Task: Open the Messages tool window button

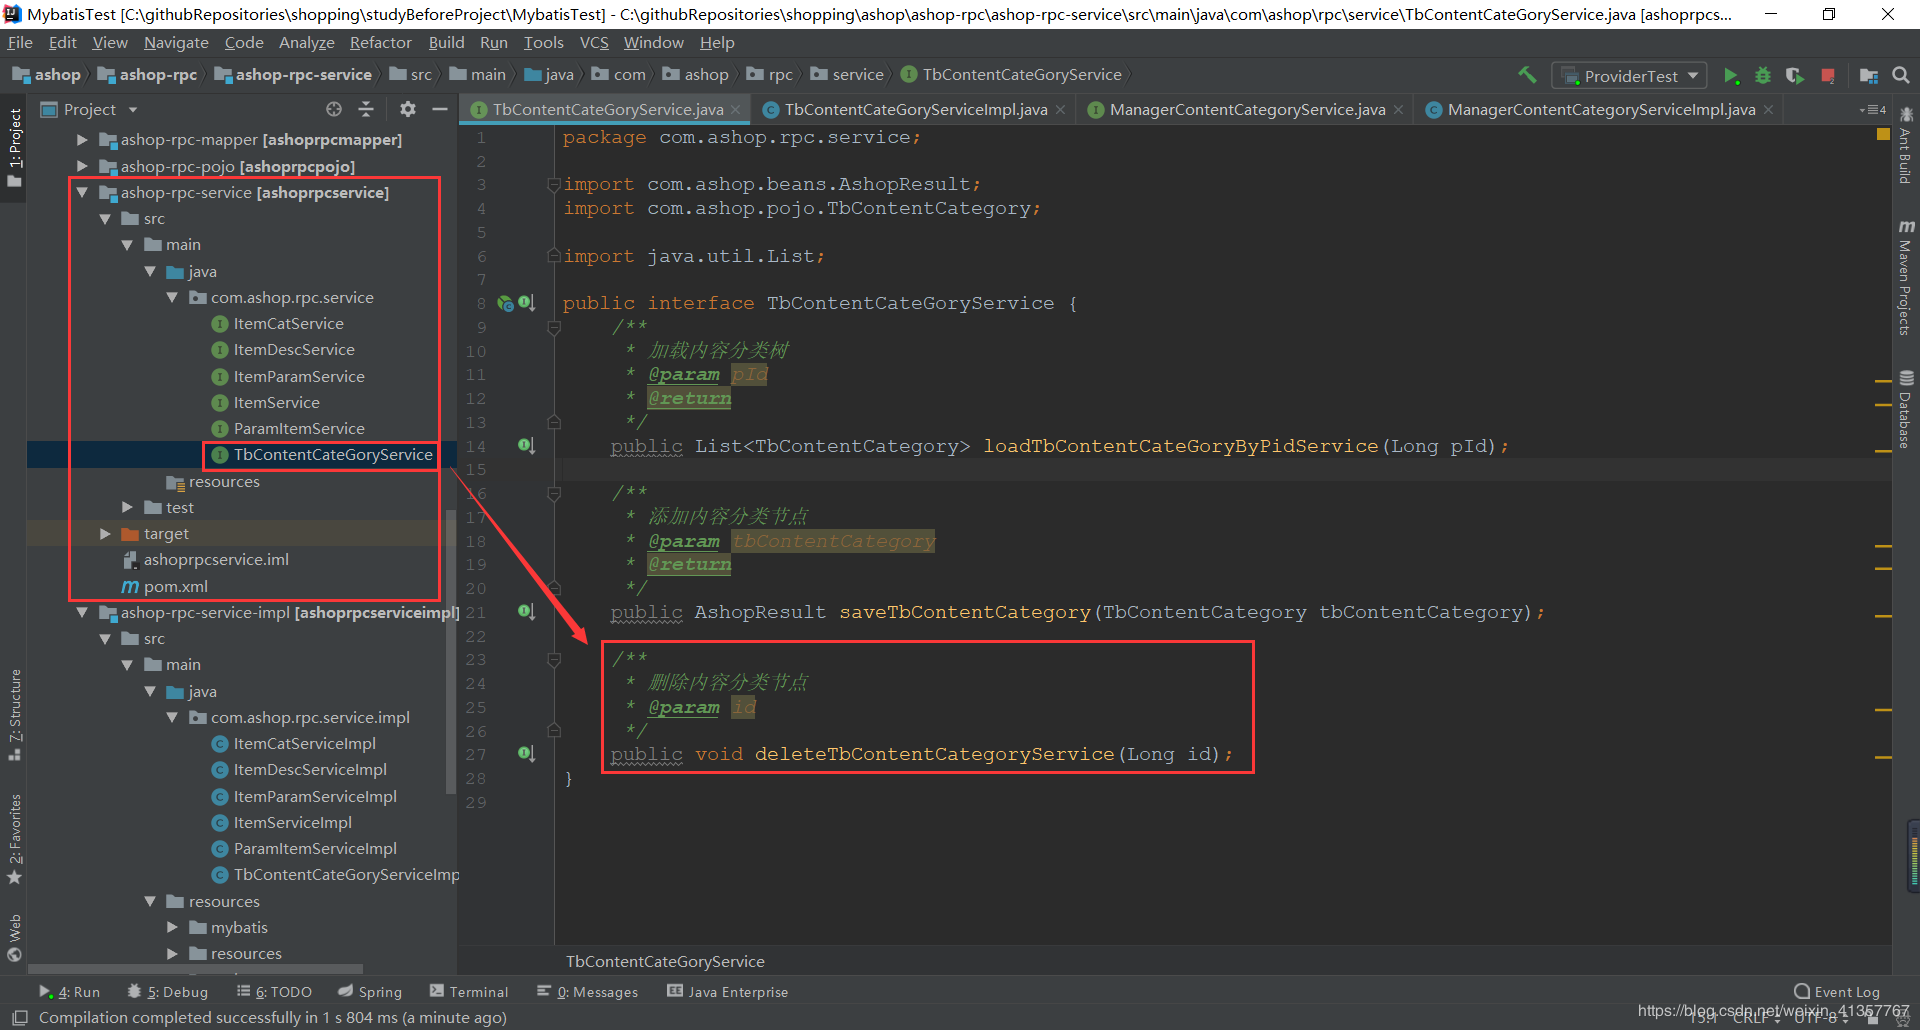Action: click(588, 992)
